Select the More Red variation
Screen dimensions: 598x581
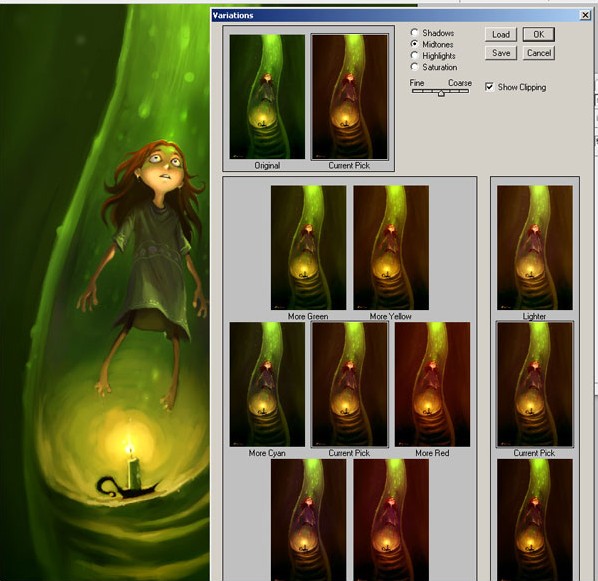coord(432,384)
